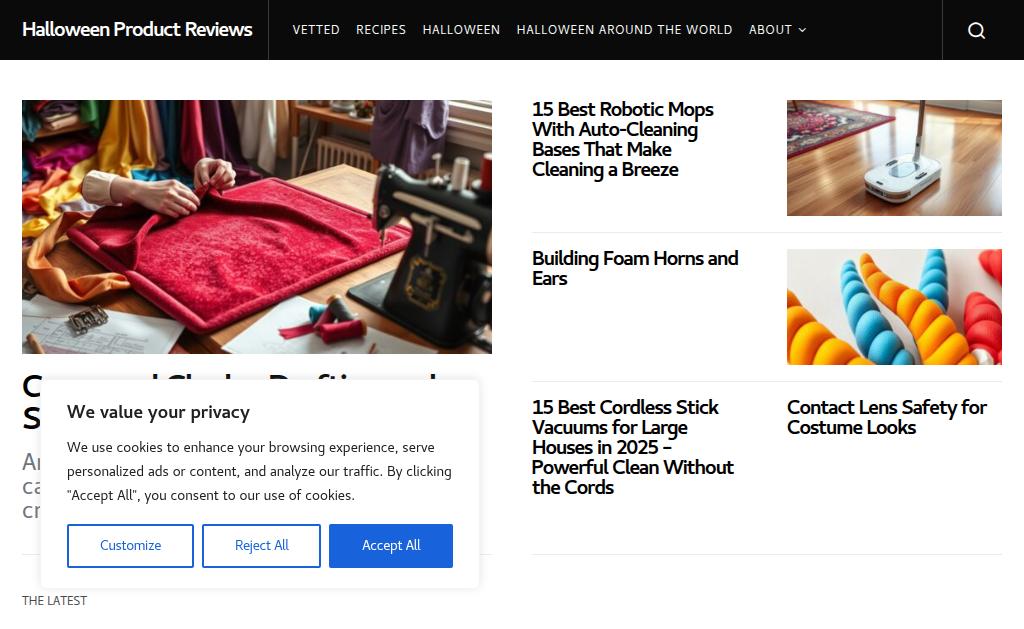
Task: Read Contact Lens Safety for Costume Looks
Action: point(886,417)
